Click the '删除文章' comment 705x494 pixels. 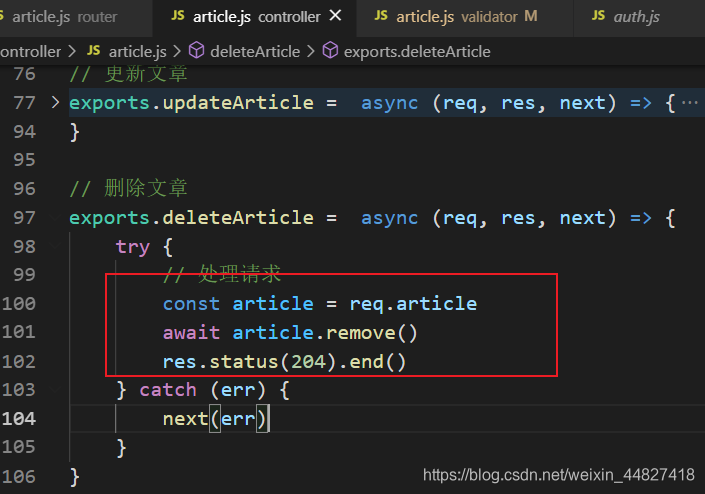tap(146, 188)
